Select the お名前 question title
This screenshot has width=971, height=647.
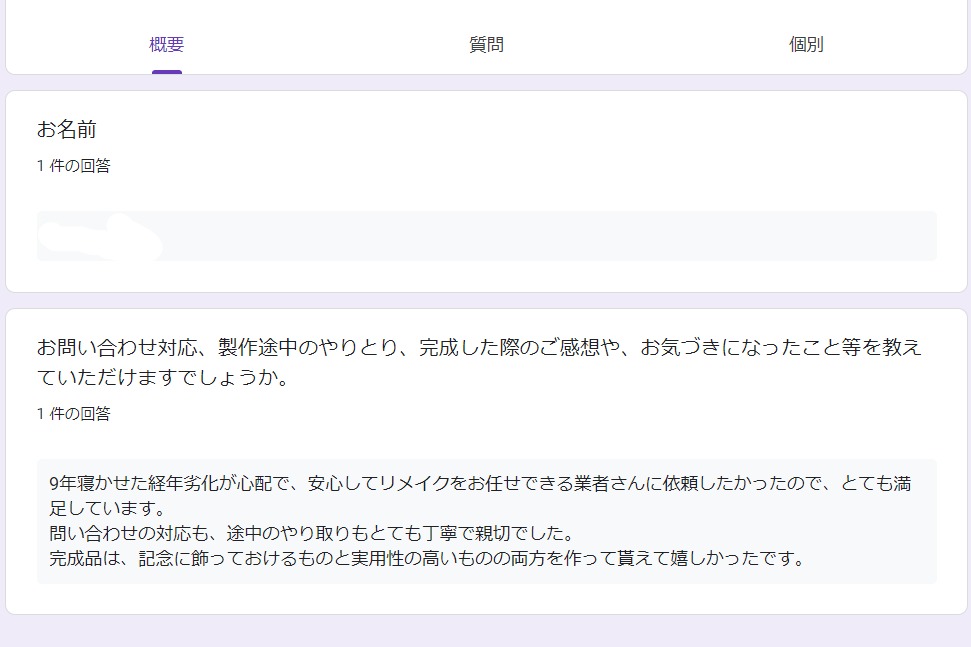(67, 129)
